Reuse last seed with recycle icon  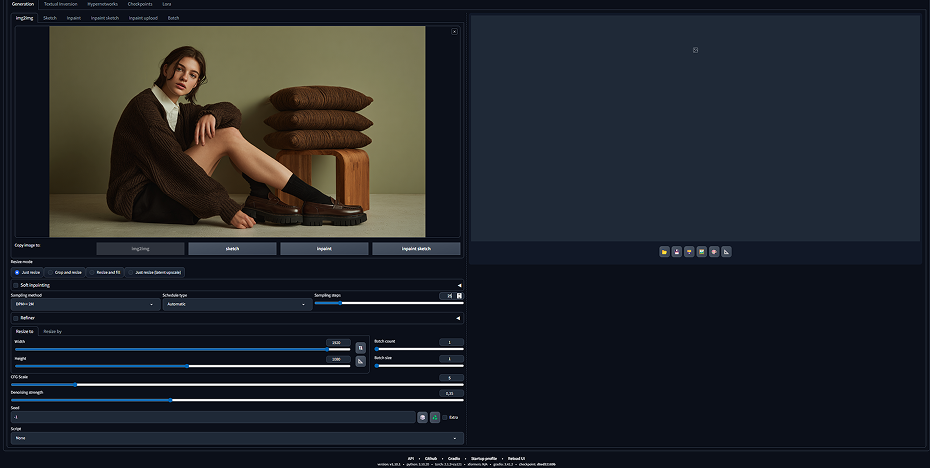[x=435, y=418]
